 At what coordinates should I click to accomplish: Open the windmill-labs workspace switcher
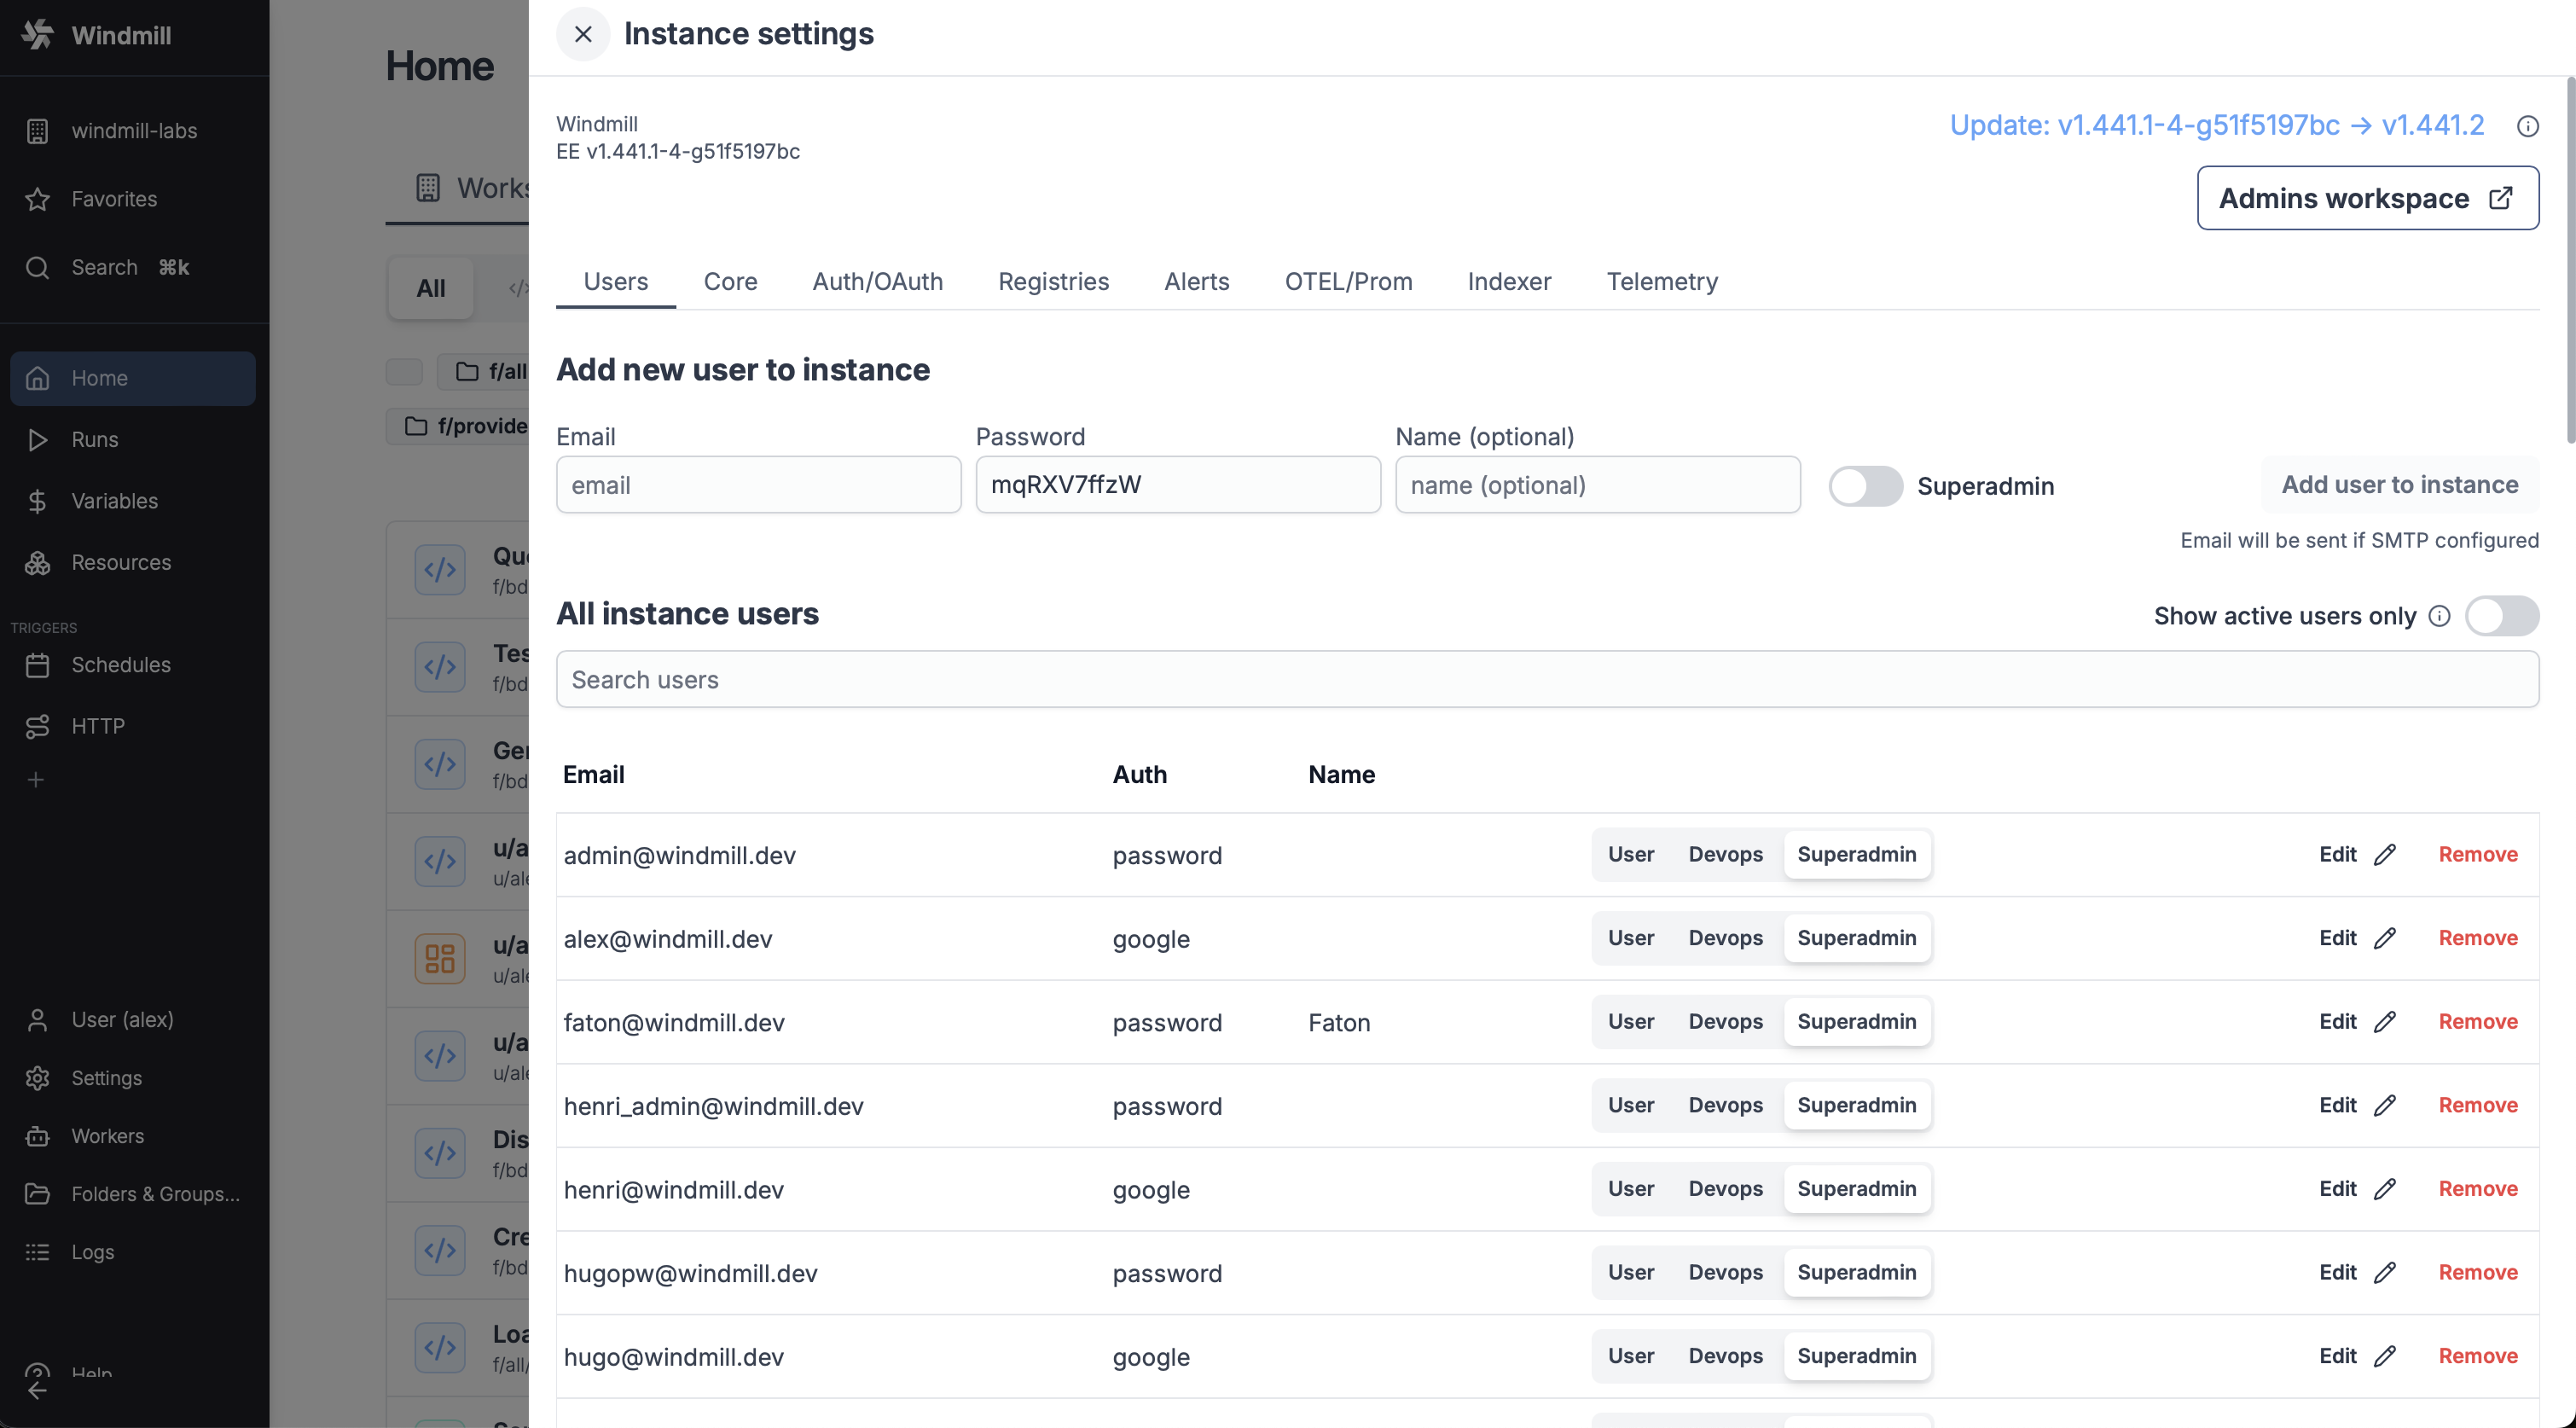tap(134, 131)
